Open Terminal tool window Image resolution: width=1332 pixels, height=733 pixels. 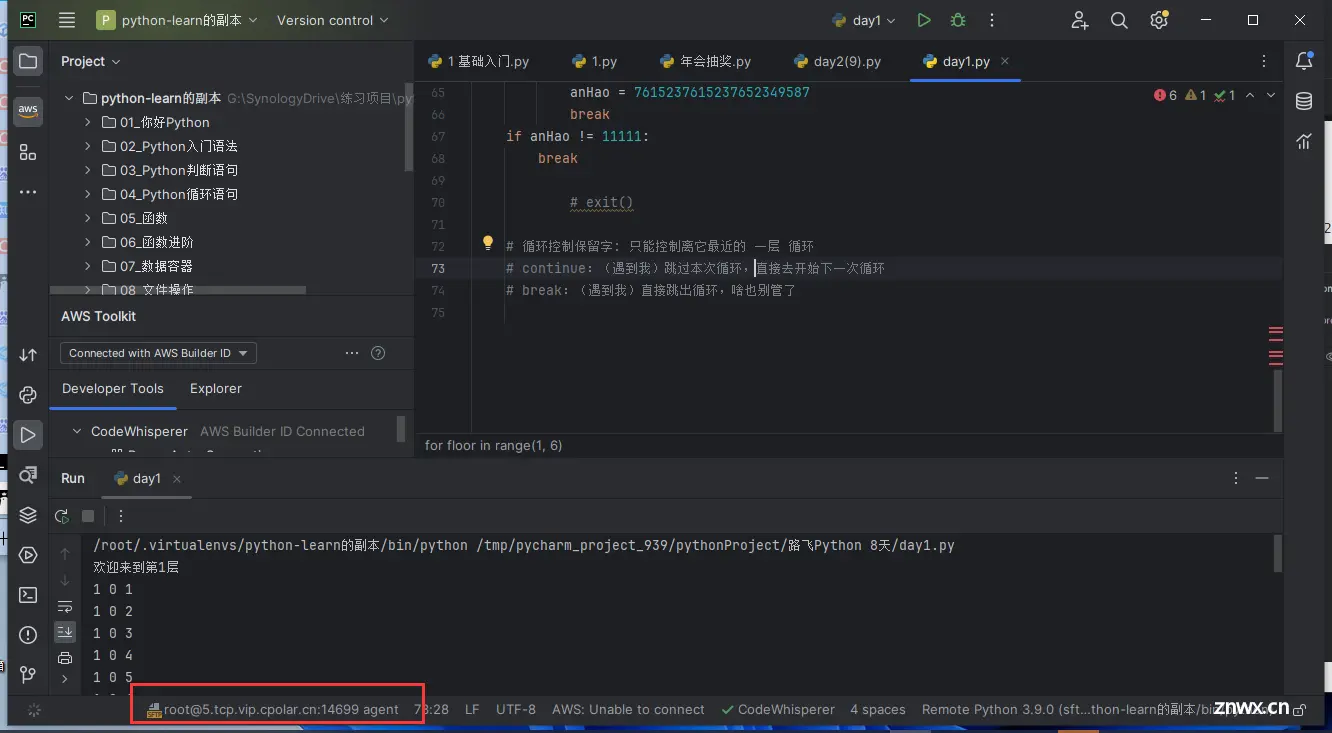(x=28, y=595)
